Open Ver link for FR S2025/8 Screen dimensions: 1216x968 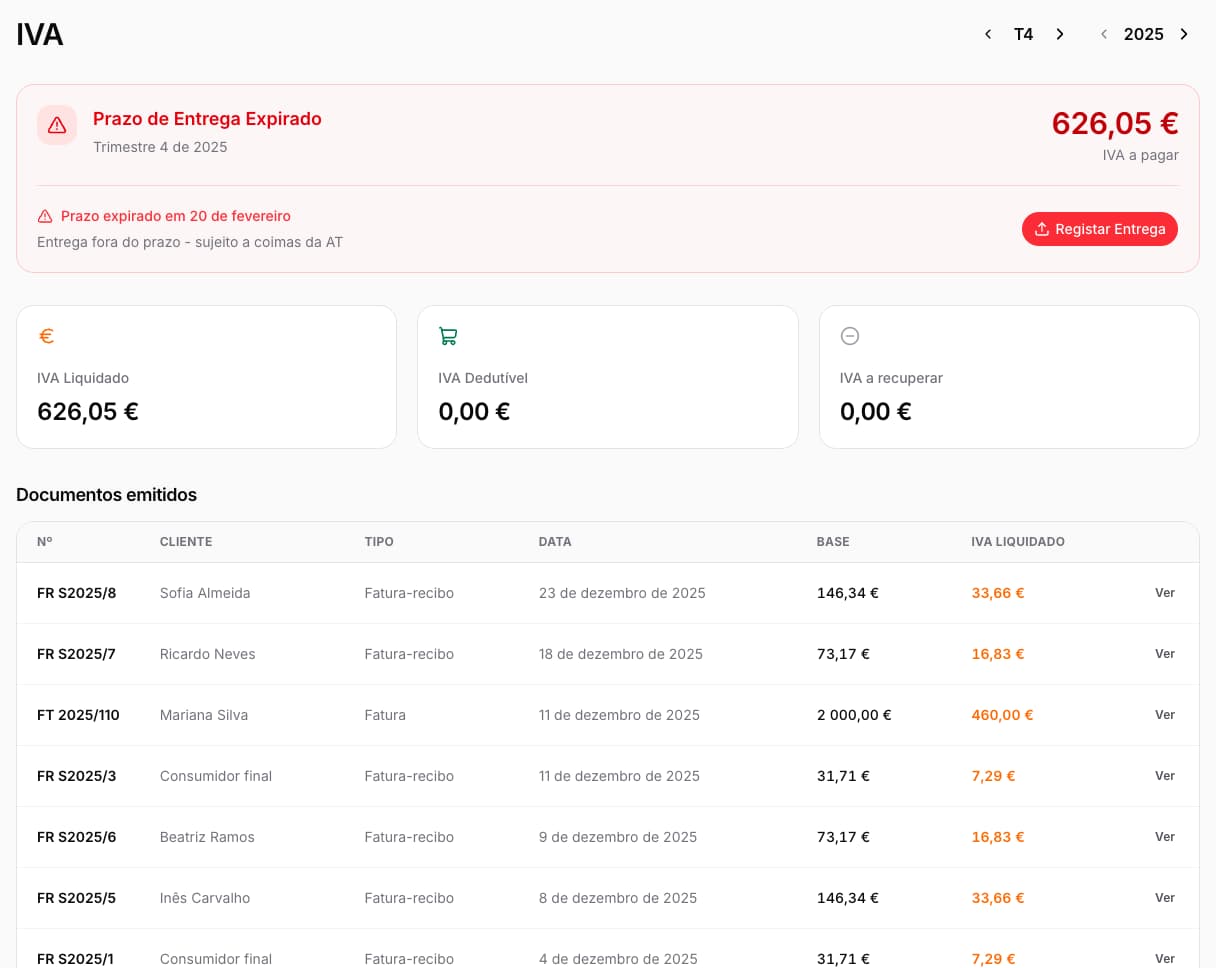point(1165,593)
